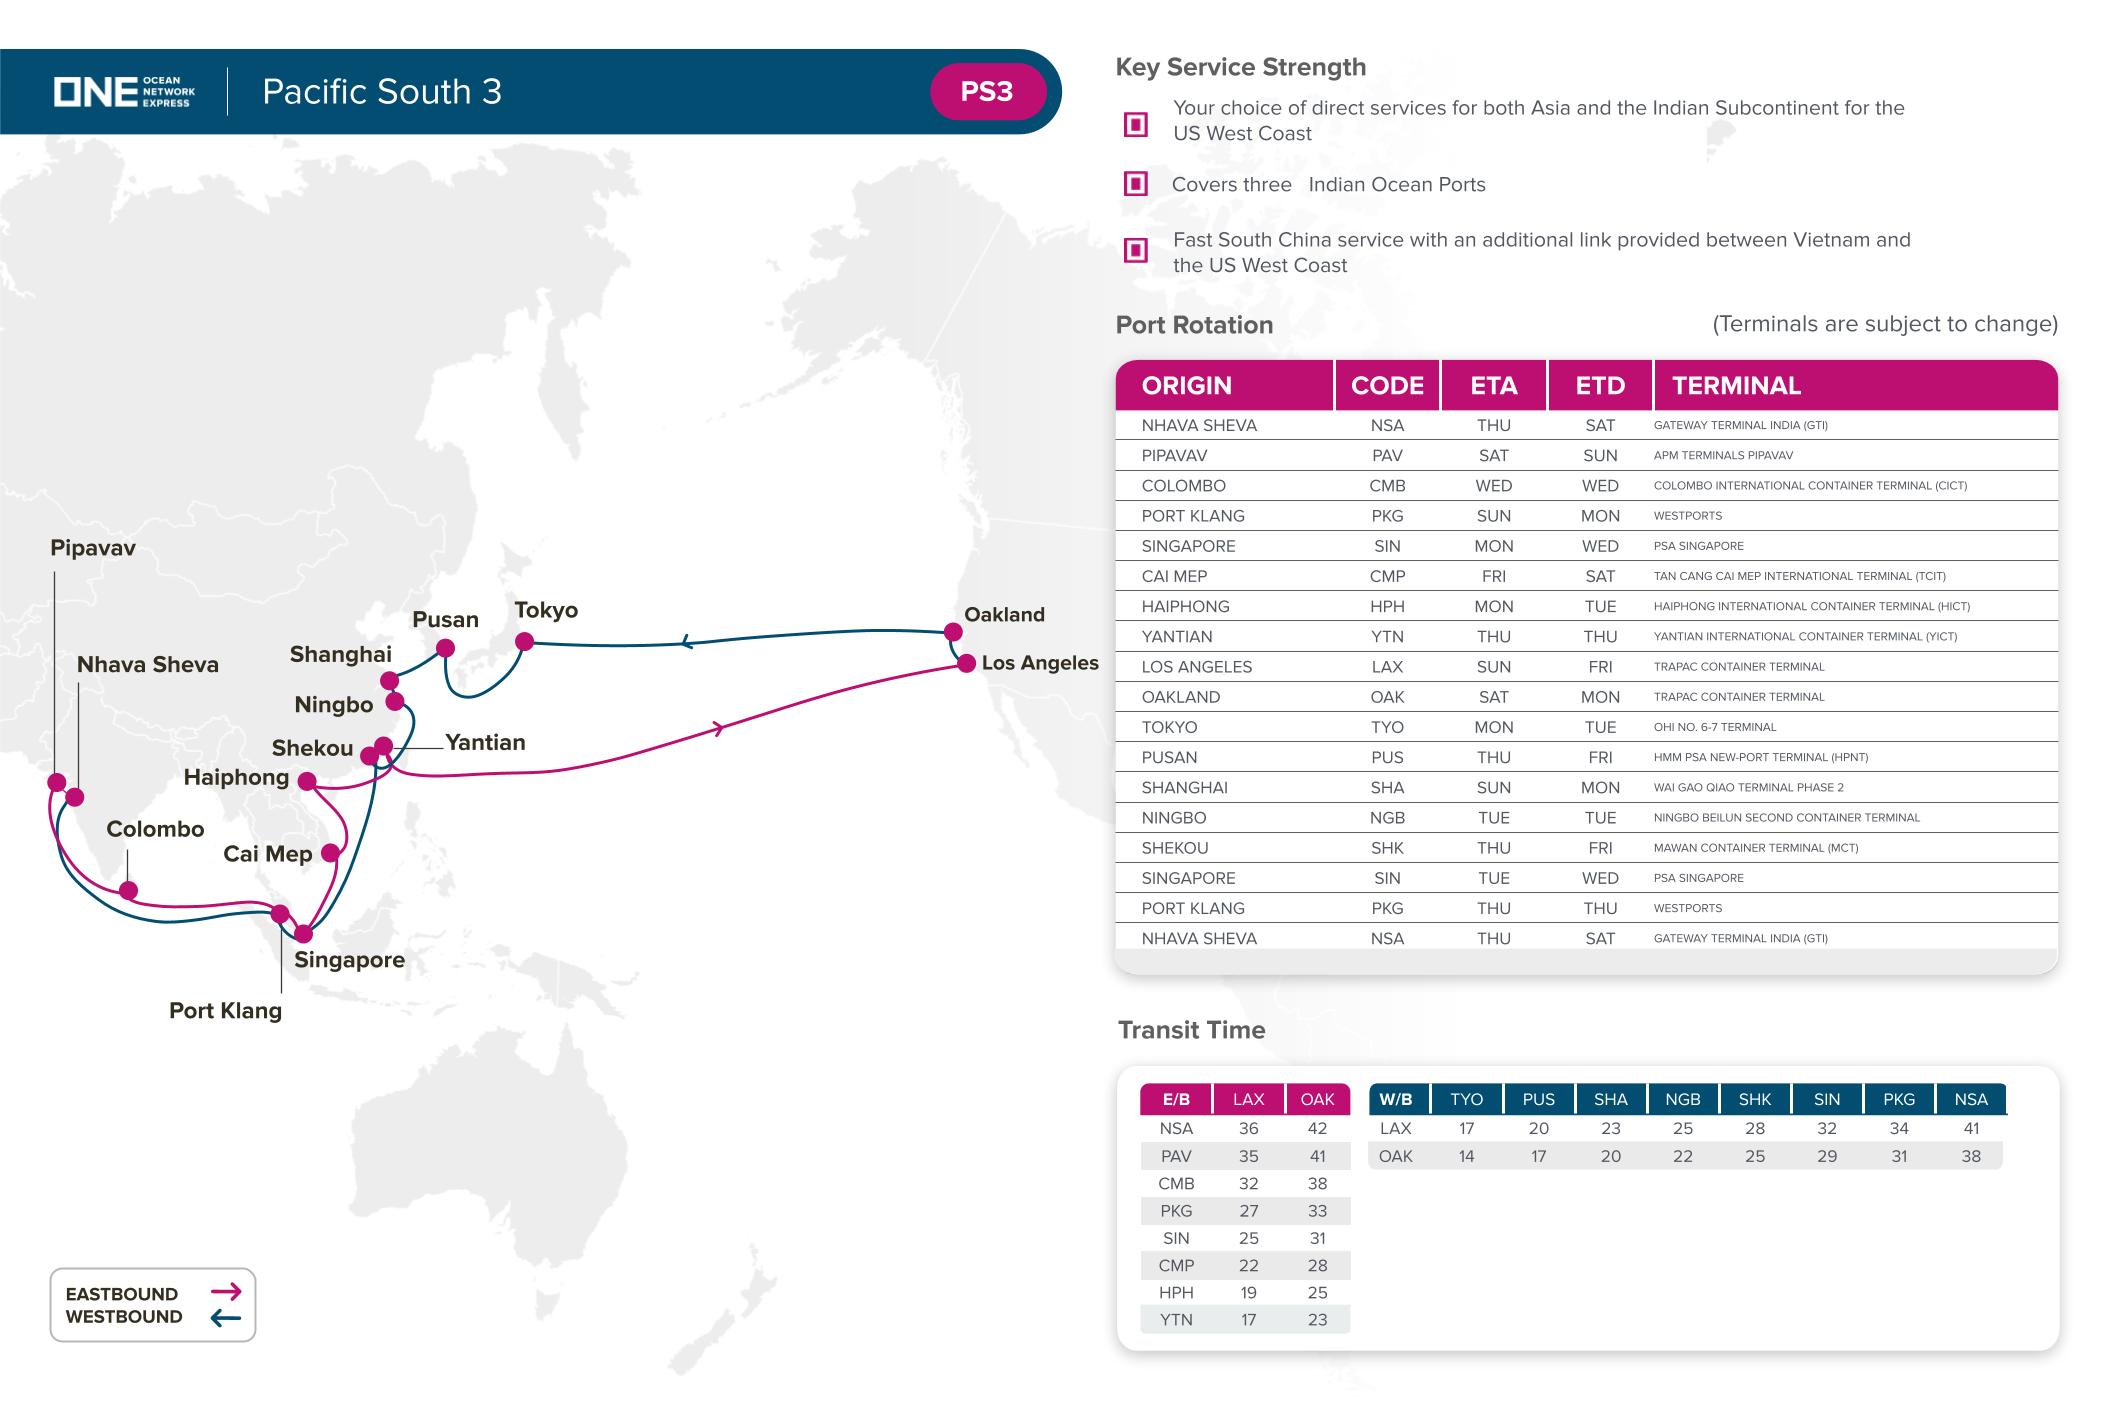This screenshot has height=1406, width=2110.
Task: Click the first Key Service Strength bullet icon
Action: tap(1136, 124)
